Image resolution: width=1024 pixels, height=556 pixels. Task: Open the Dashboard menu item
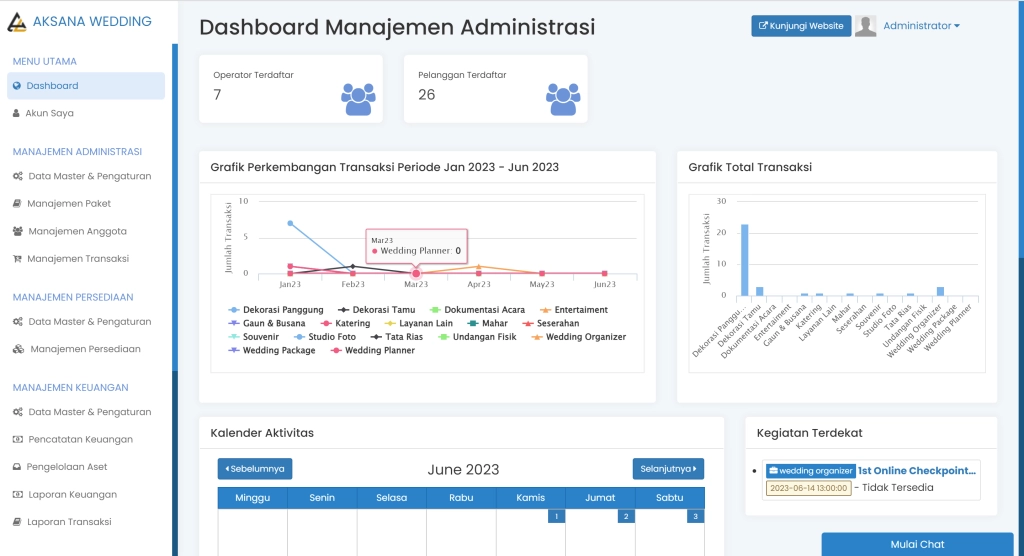(52, 86)
